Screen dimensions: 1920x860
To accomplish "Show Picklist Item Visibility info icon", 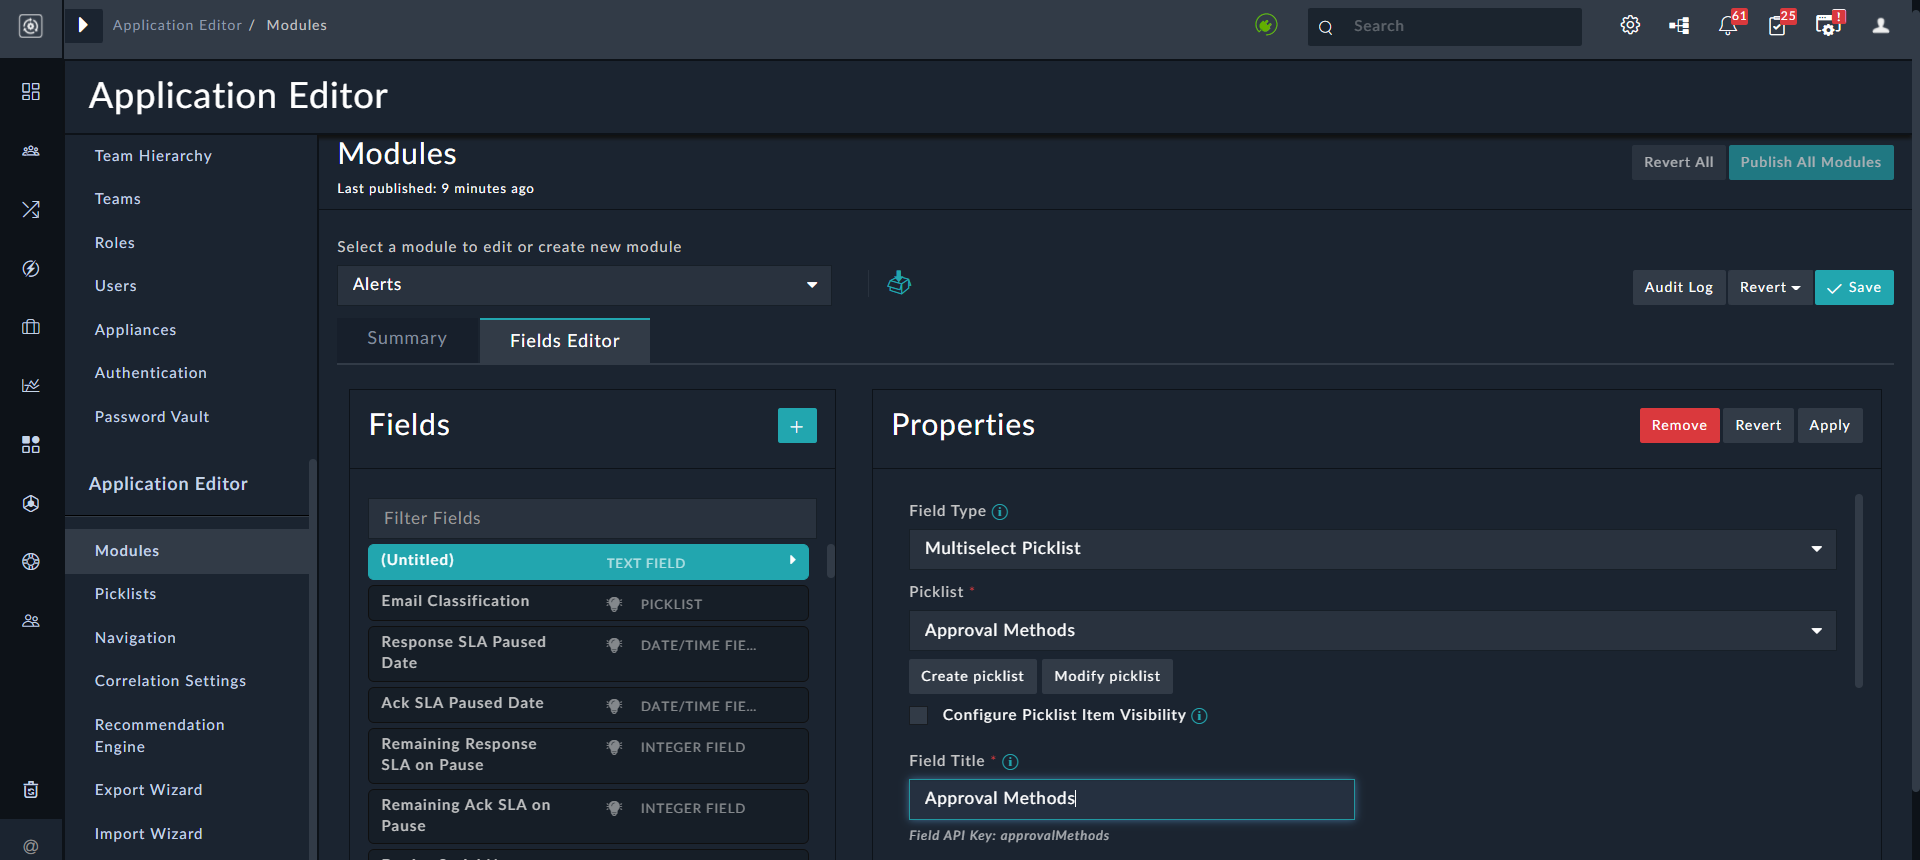I will click(x=1200, y=716).
